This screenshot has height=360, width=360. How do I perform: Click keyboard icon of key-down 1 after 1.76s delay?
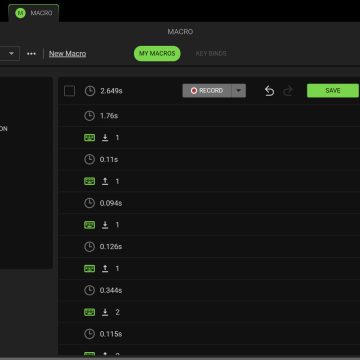pos(89,138)
